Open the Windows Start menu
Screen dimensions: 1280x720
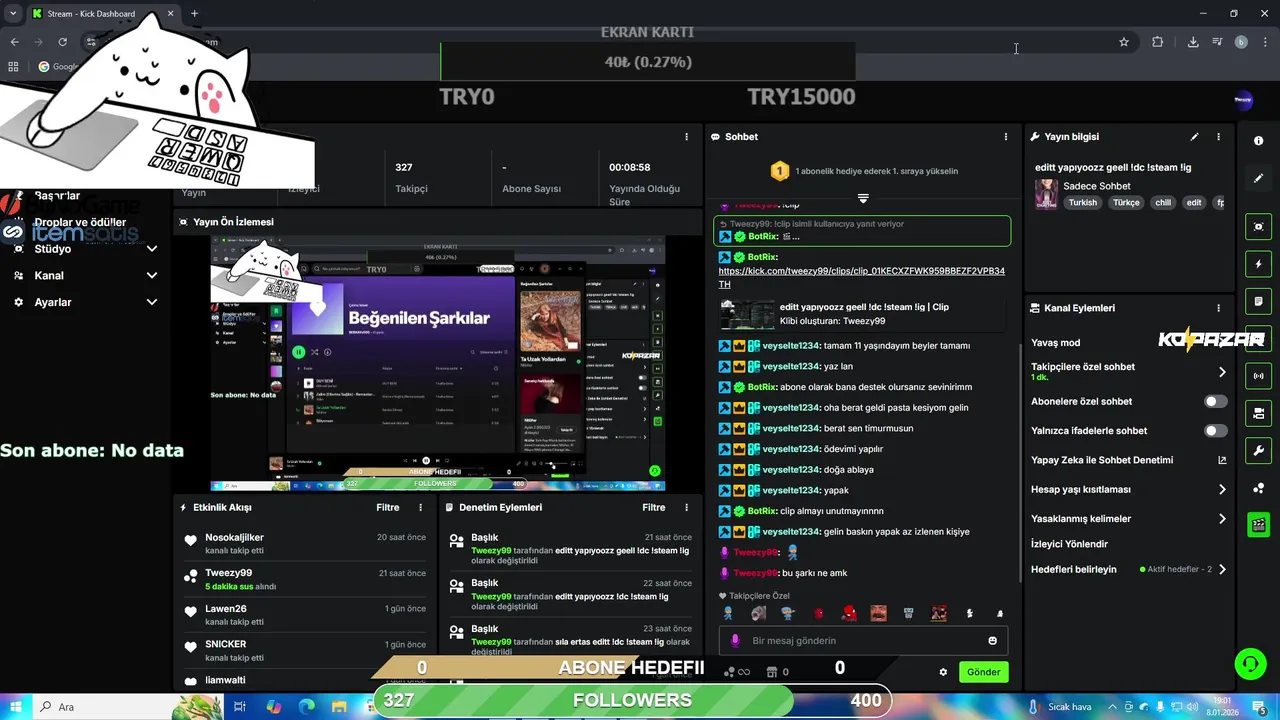[16, 706]
